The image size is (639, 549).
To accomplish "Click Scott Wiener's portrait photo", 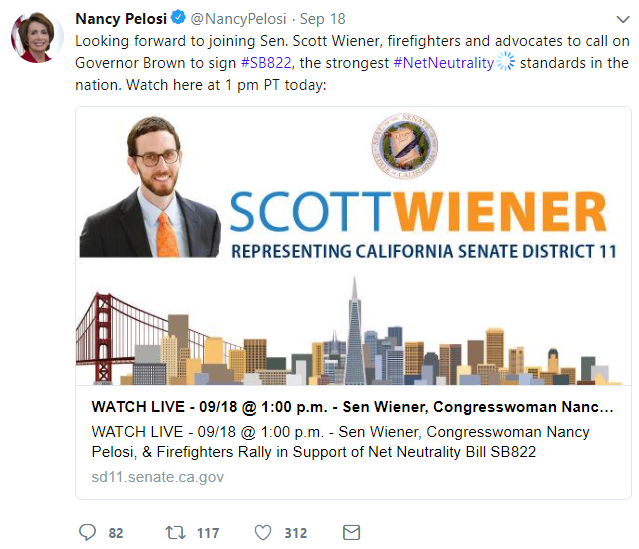I will [x=150, y=187].
